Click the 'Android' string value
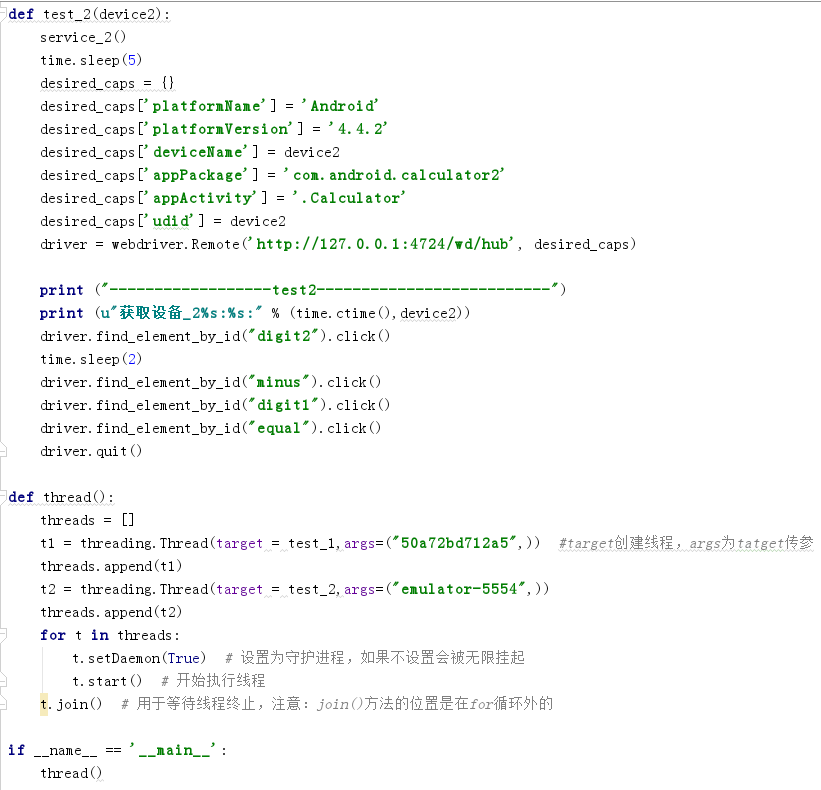Screen dimensions: 821x790 (340, 106)
